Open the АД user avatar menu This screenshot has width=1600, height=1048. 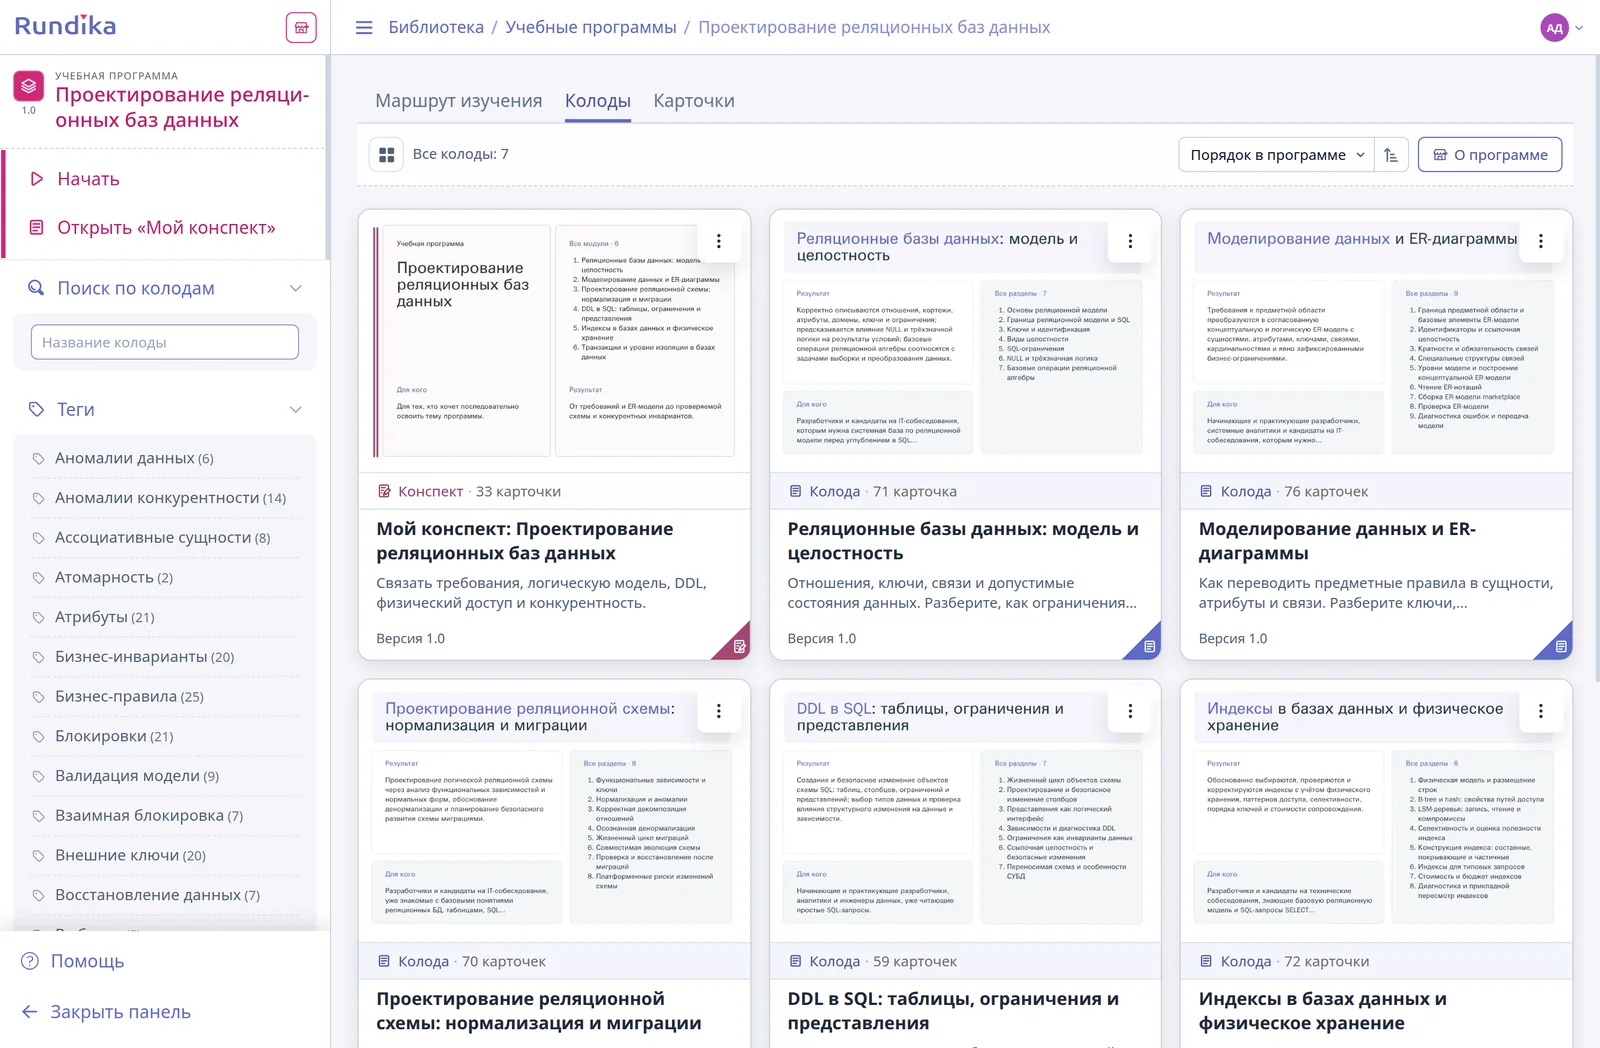[x=1554, y=28]
